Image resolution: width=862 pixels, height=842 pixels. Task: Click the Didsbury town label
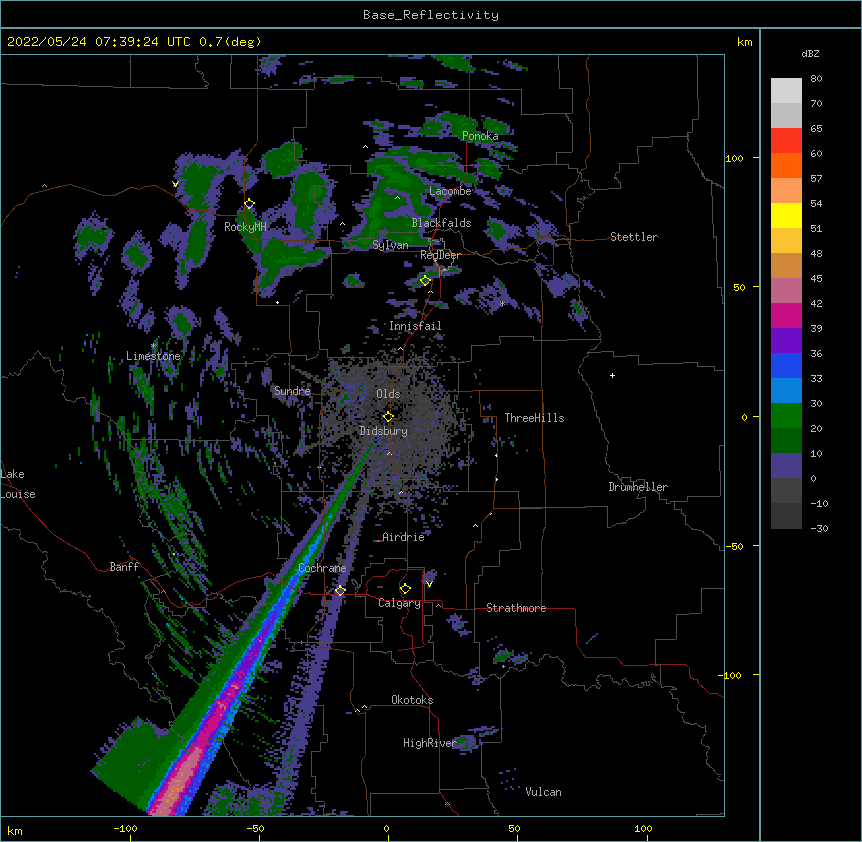[x=384, y=431]
